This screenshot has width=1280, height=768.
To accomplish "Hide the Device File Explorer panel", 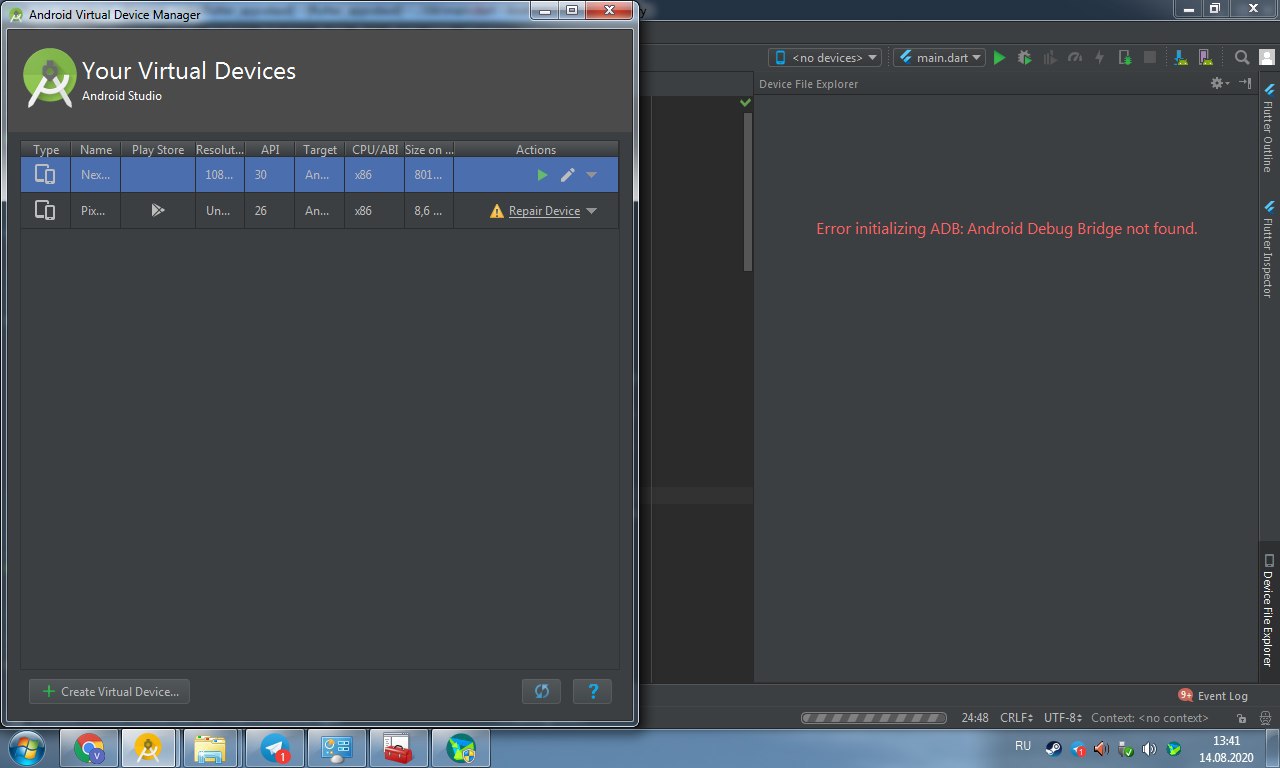I will tap(1245, 83).
